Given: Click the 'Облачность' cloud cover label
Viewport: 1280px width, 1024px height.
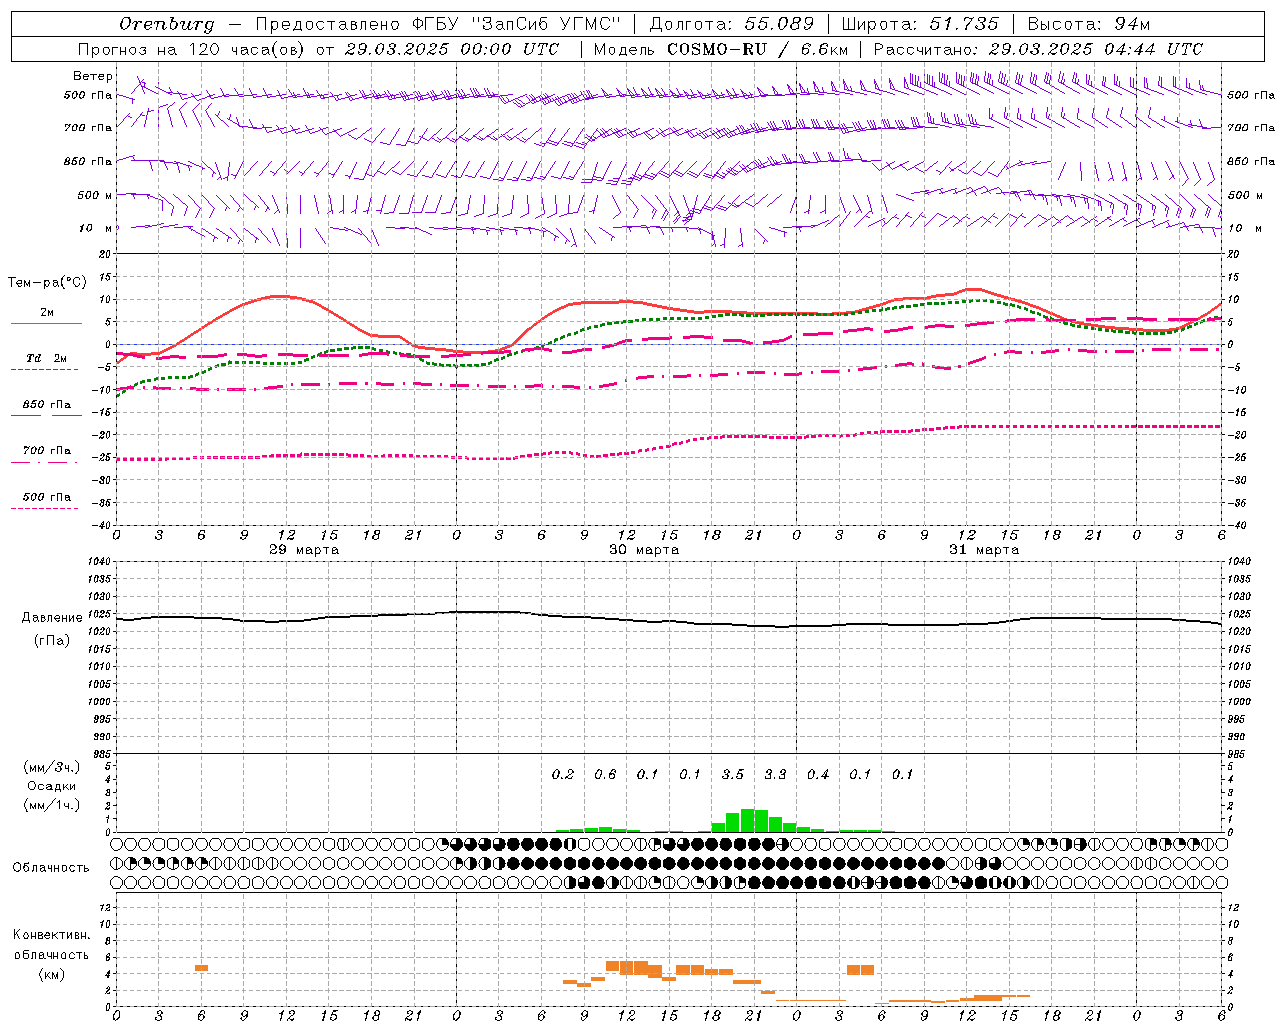Looking at the screenshot, I should [x=51, y=868].
